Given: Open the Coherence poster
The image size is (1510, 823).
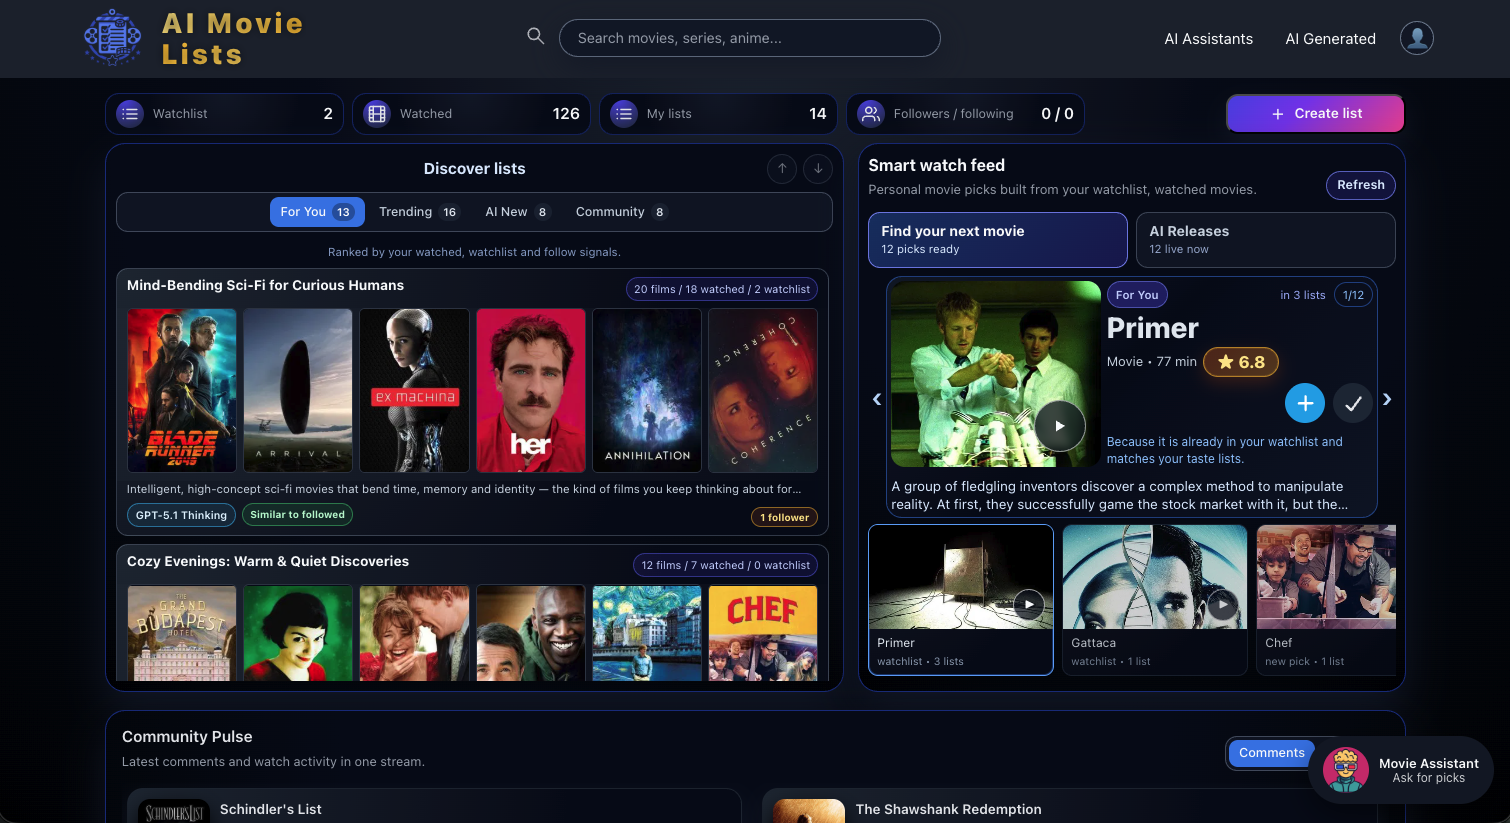Looking at the screenshot, I should pyautogui.click(x=763, y=390).
